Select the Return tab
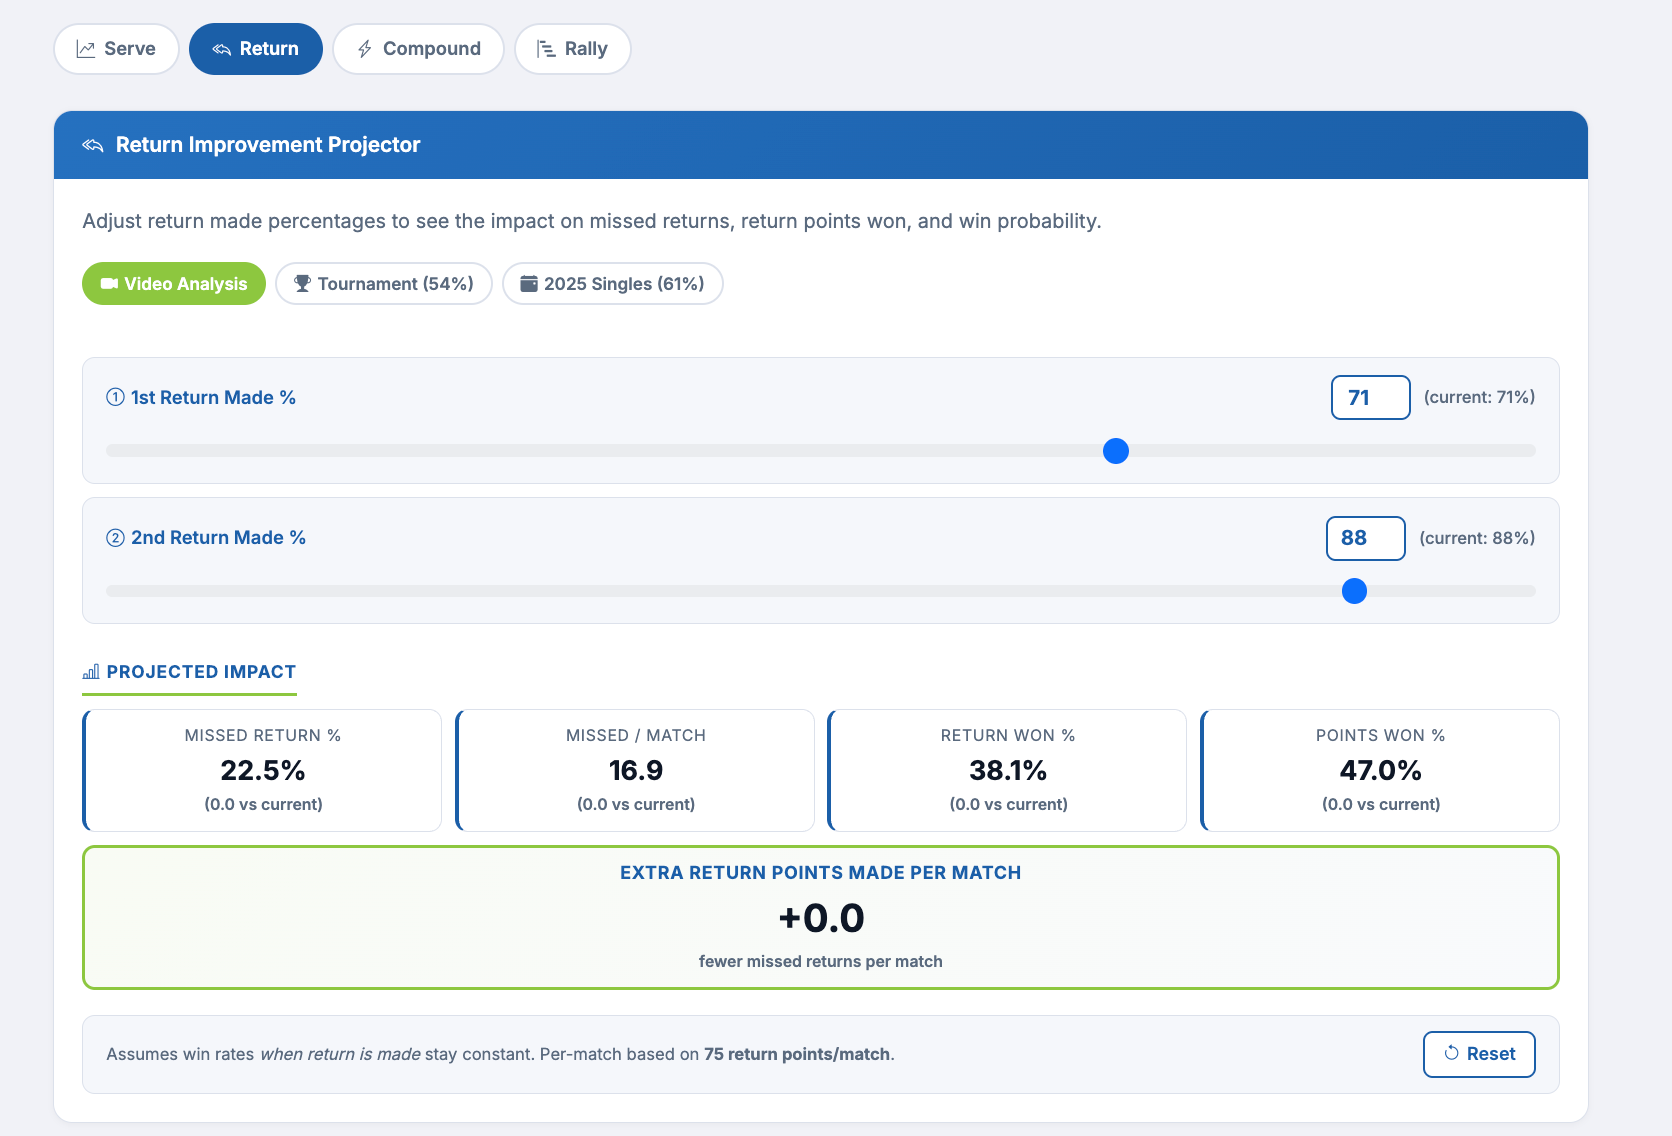The image size is (1672, 1136). click(x=256, y=49)
